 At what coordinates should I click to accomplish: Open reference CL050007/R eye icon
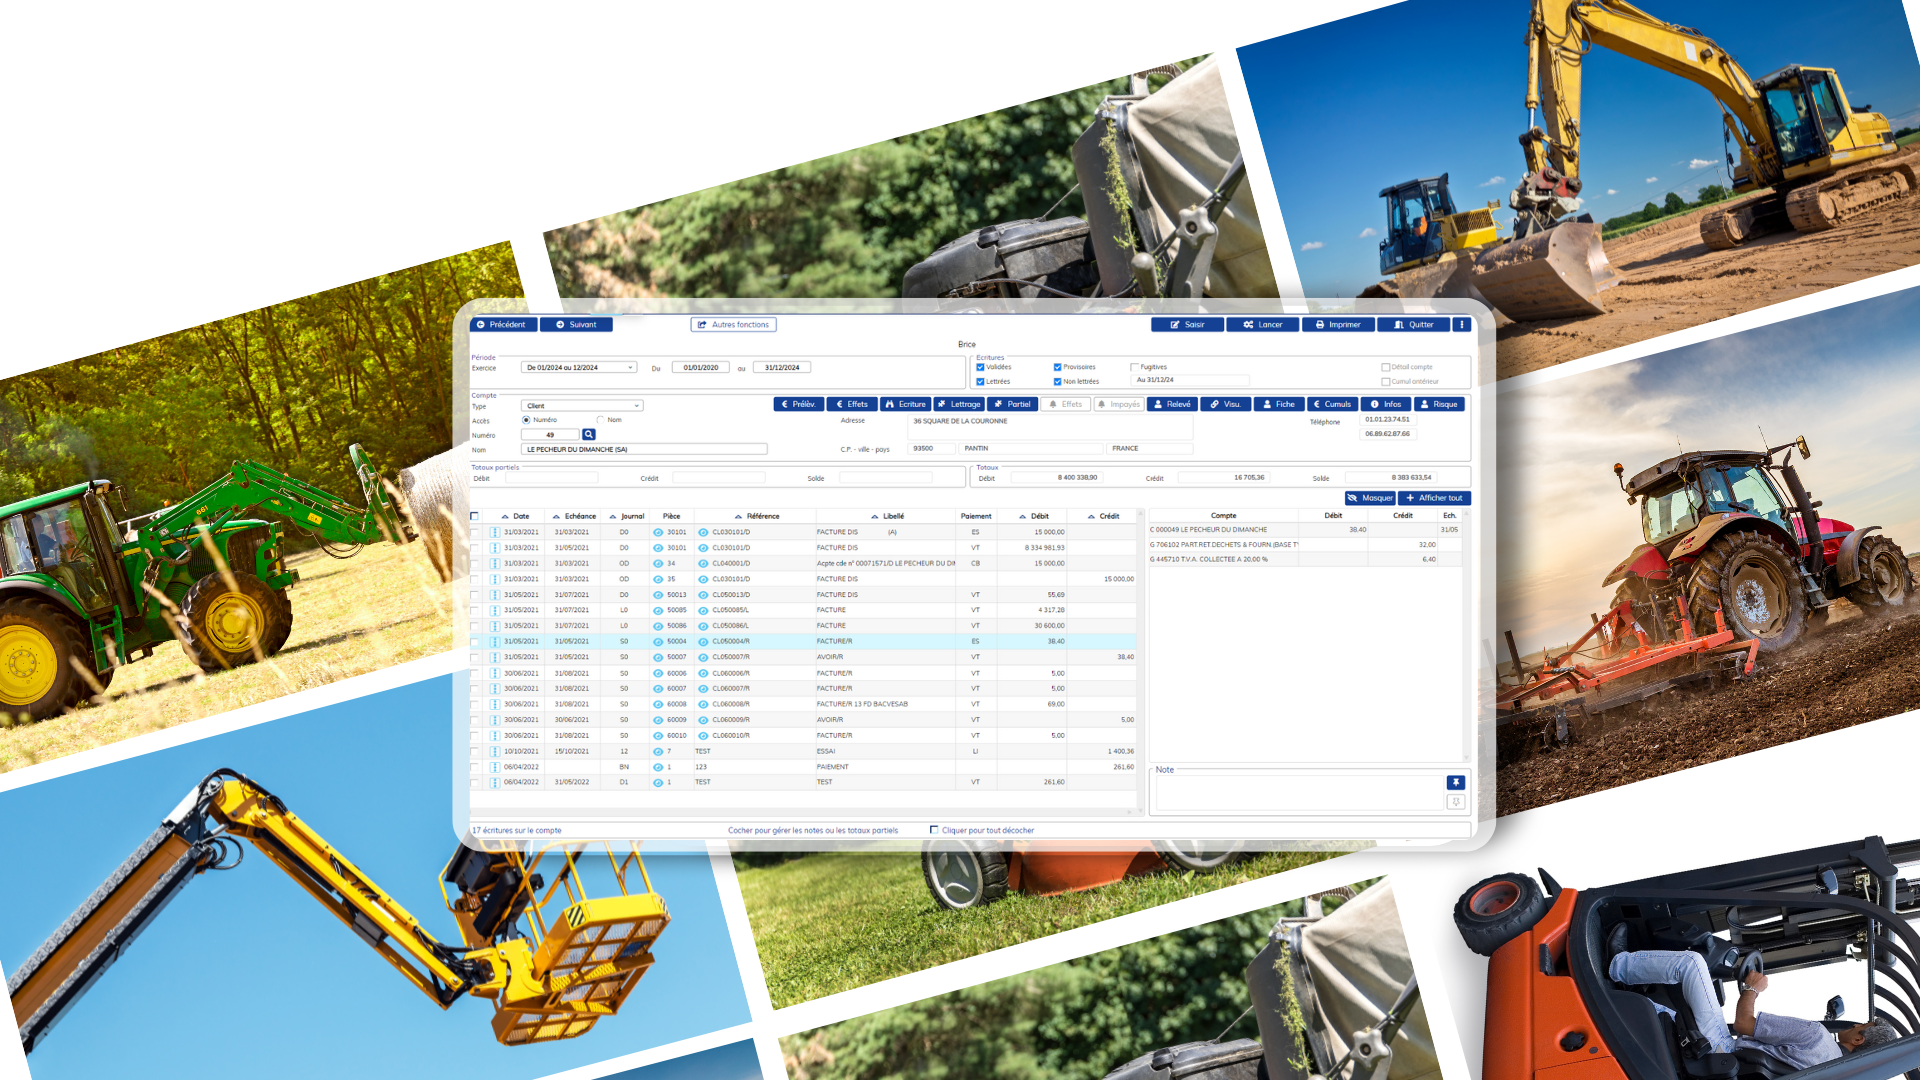click(x=703, y=658)
